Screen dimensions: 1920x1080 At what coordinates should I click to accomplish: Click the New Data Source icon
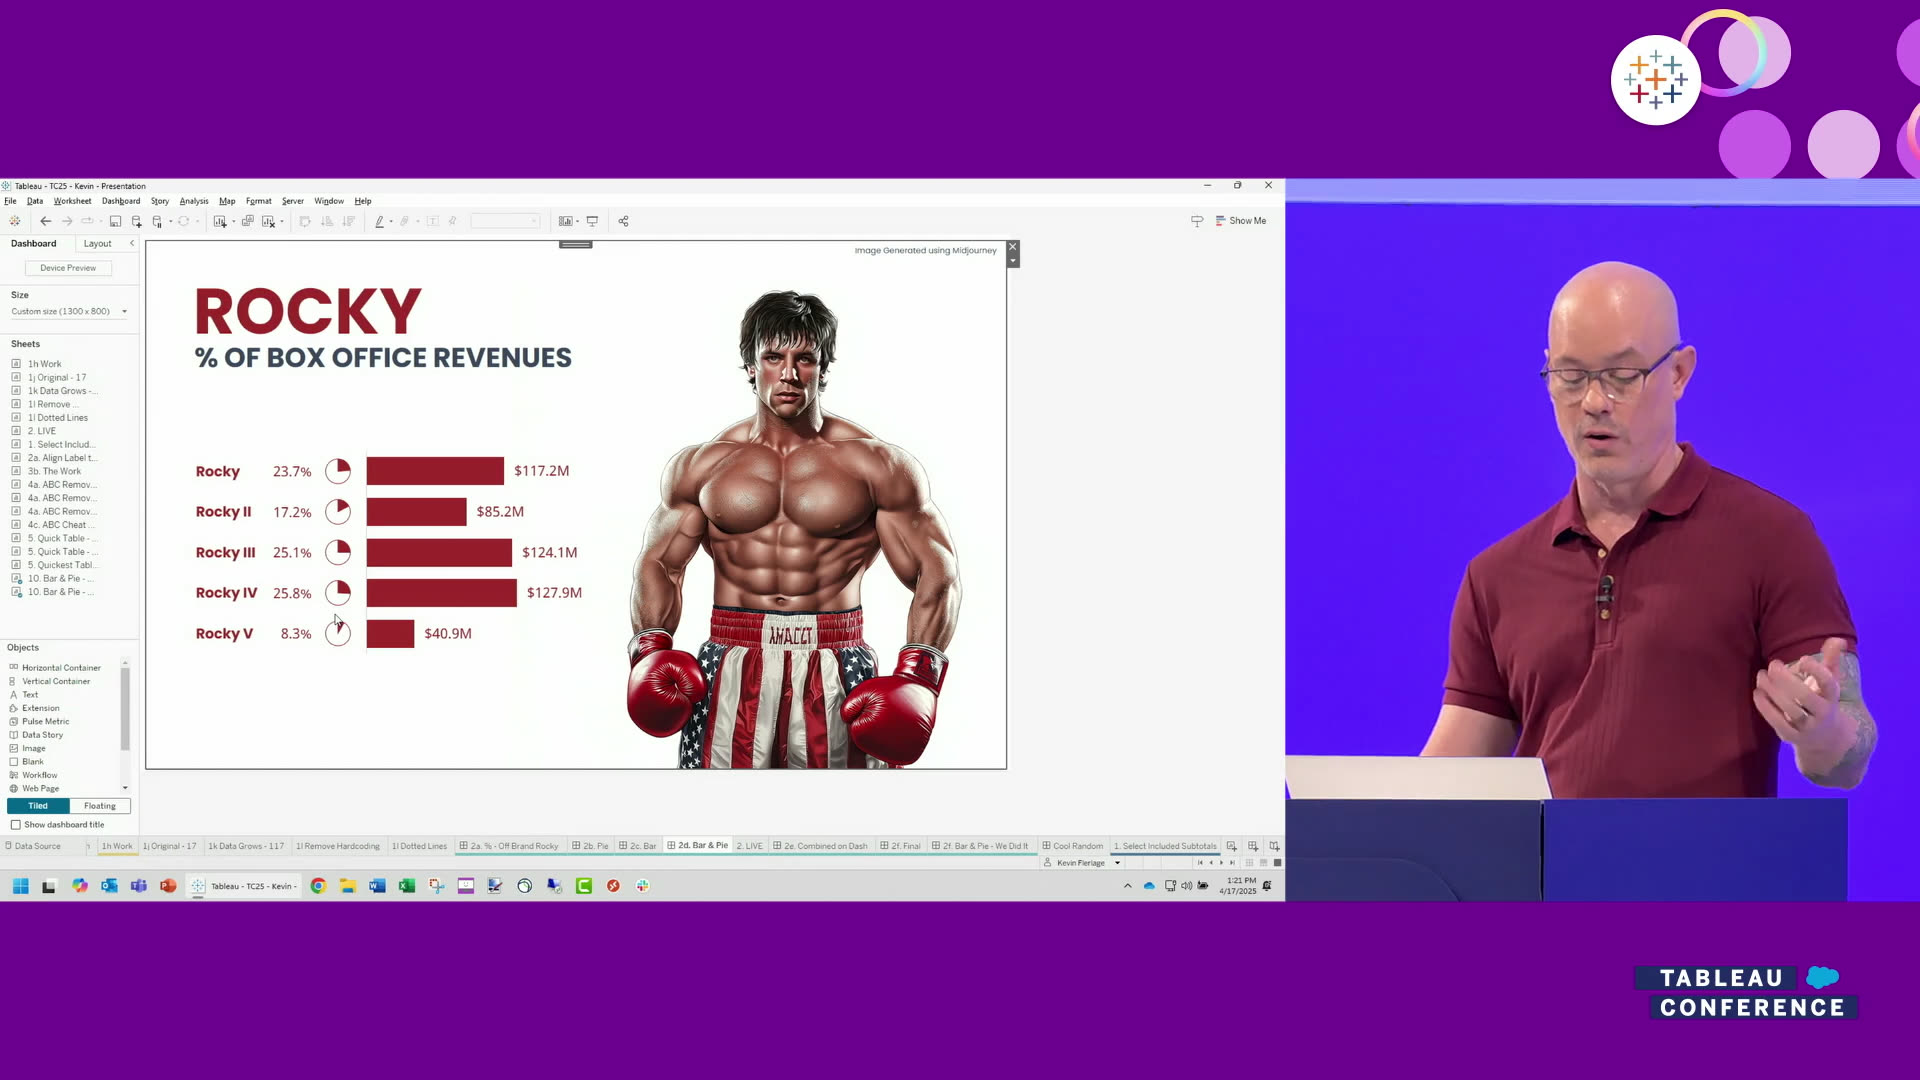(137, 221)
